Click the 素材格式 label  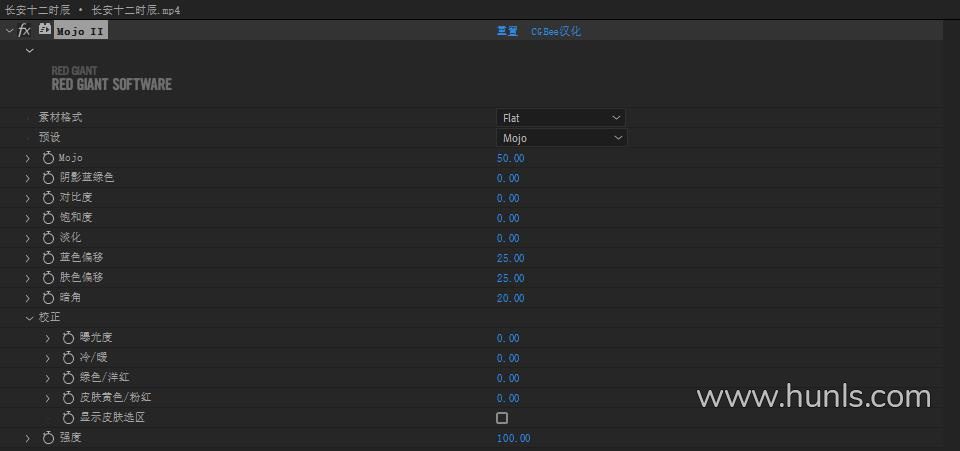coord(60,117)
